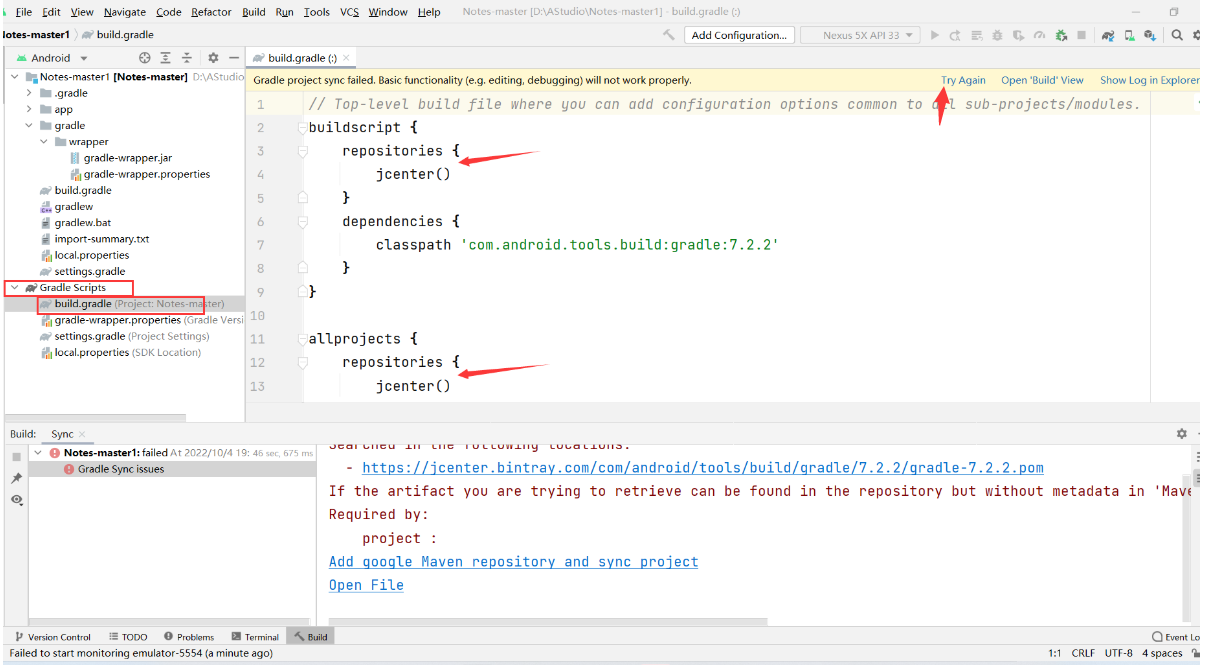Toggle the eye view filter in Build panel

click(x=16, y=499)
